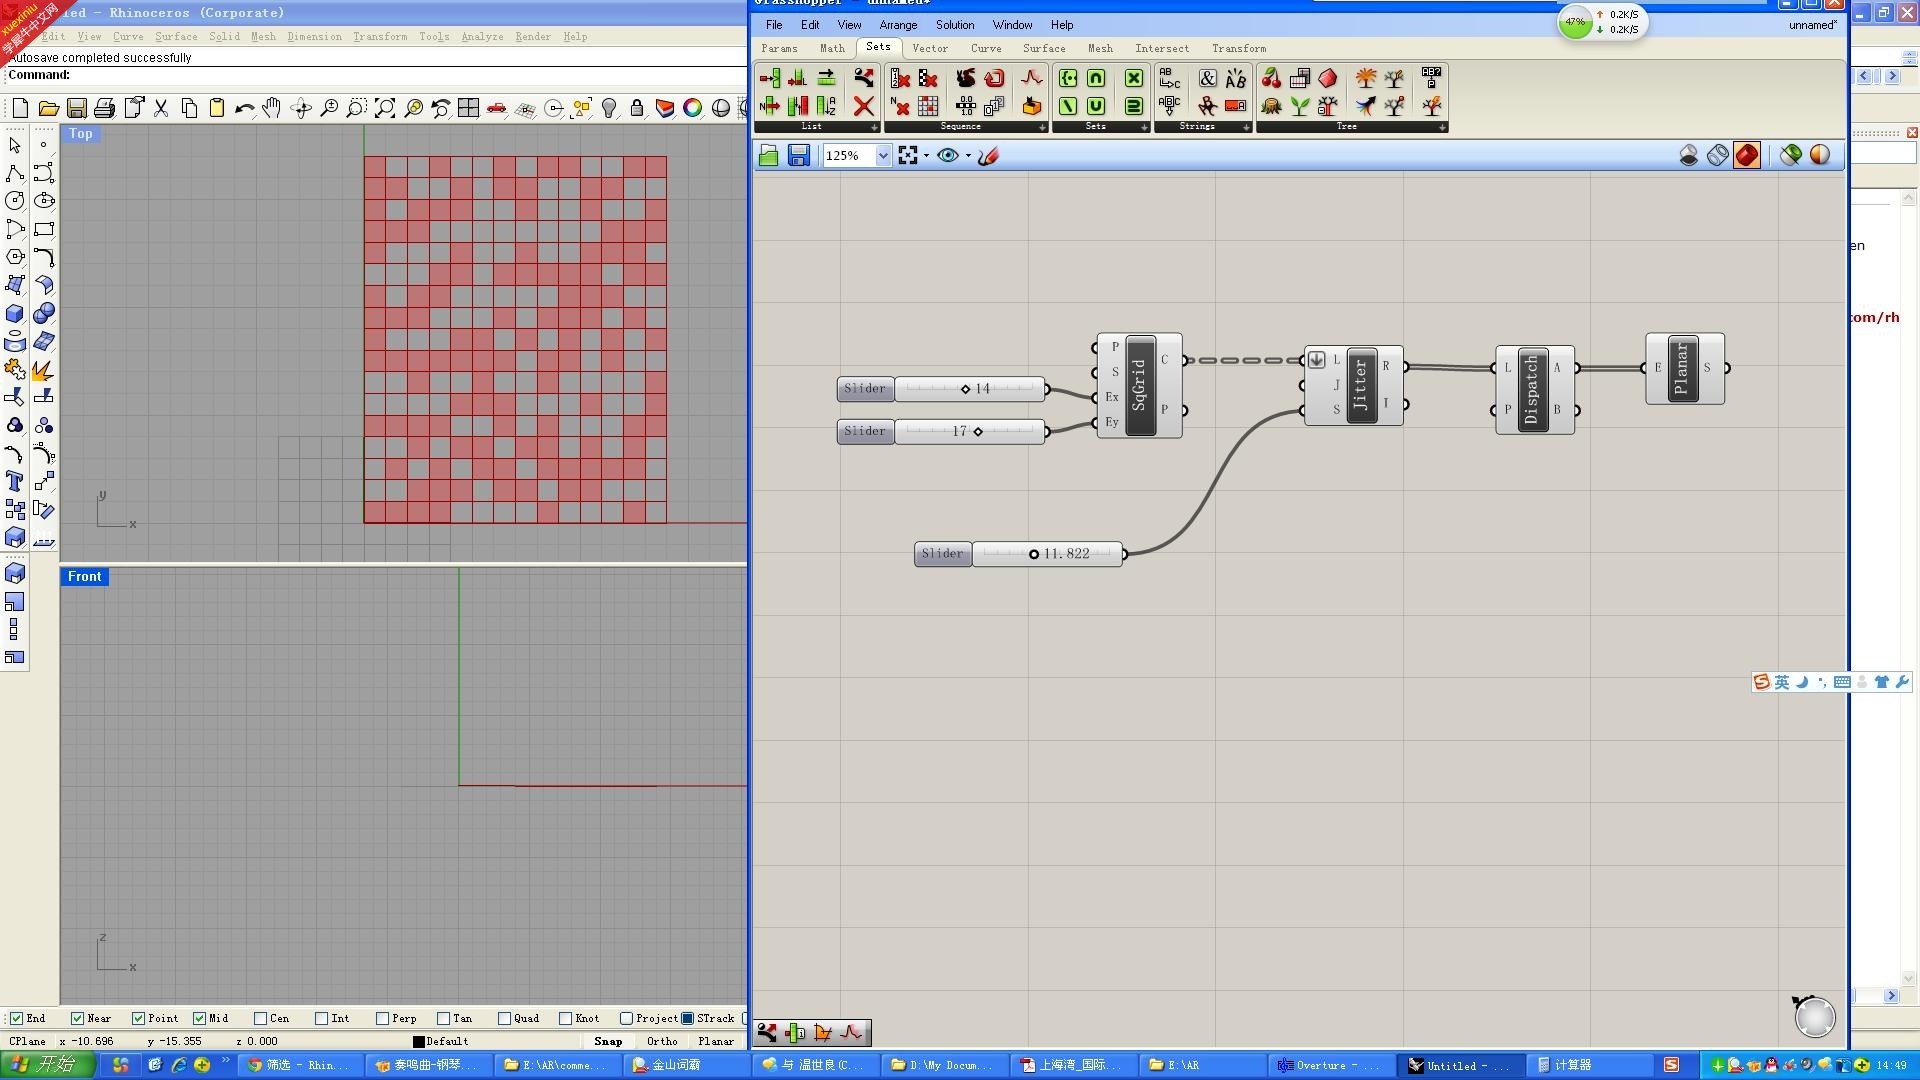Toggle the End osnap checkbox

16,1018
